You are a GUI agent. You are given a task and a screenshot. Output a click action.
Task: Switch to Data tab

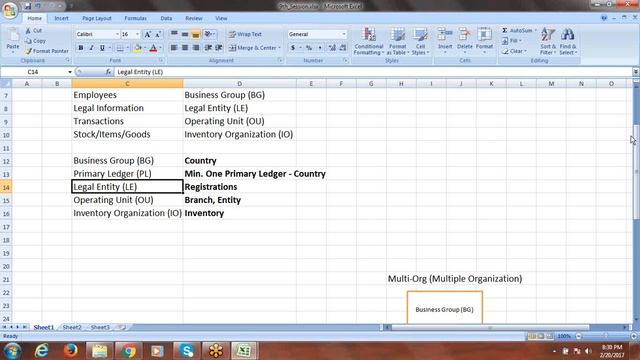tap(166, 18)
